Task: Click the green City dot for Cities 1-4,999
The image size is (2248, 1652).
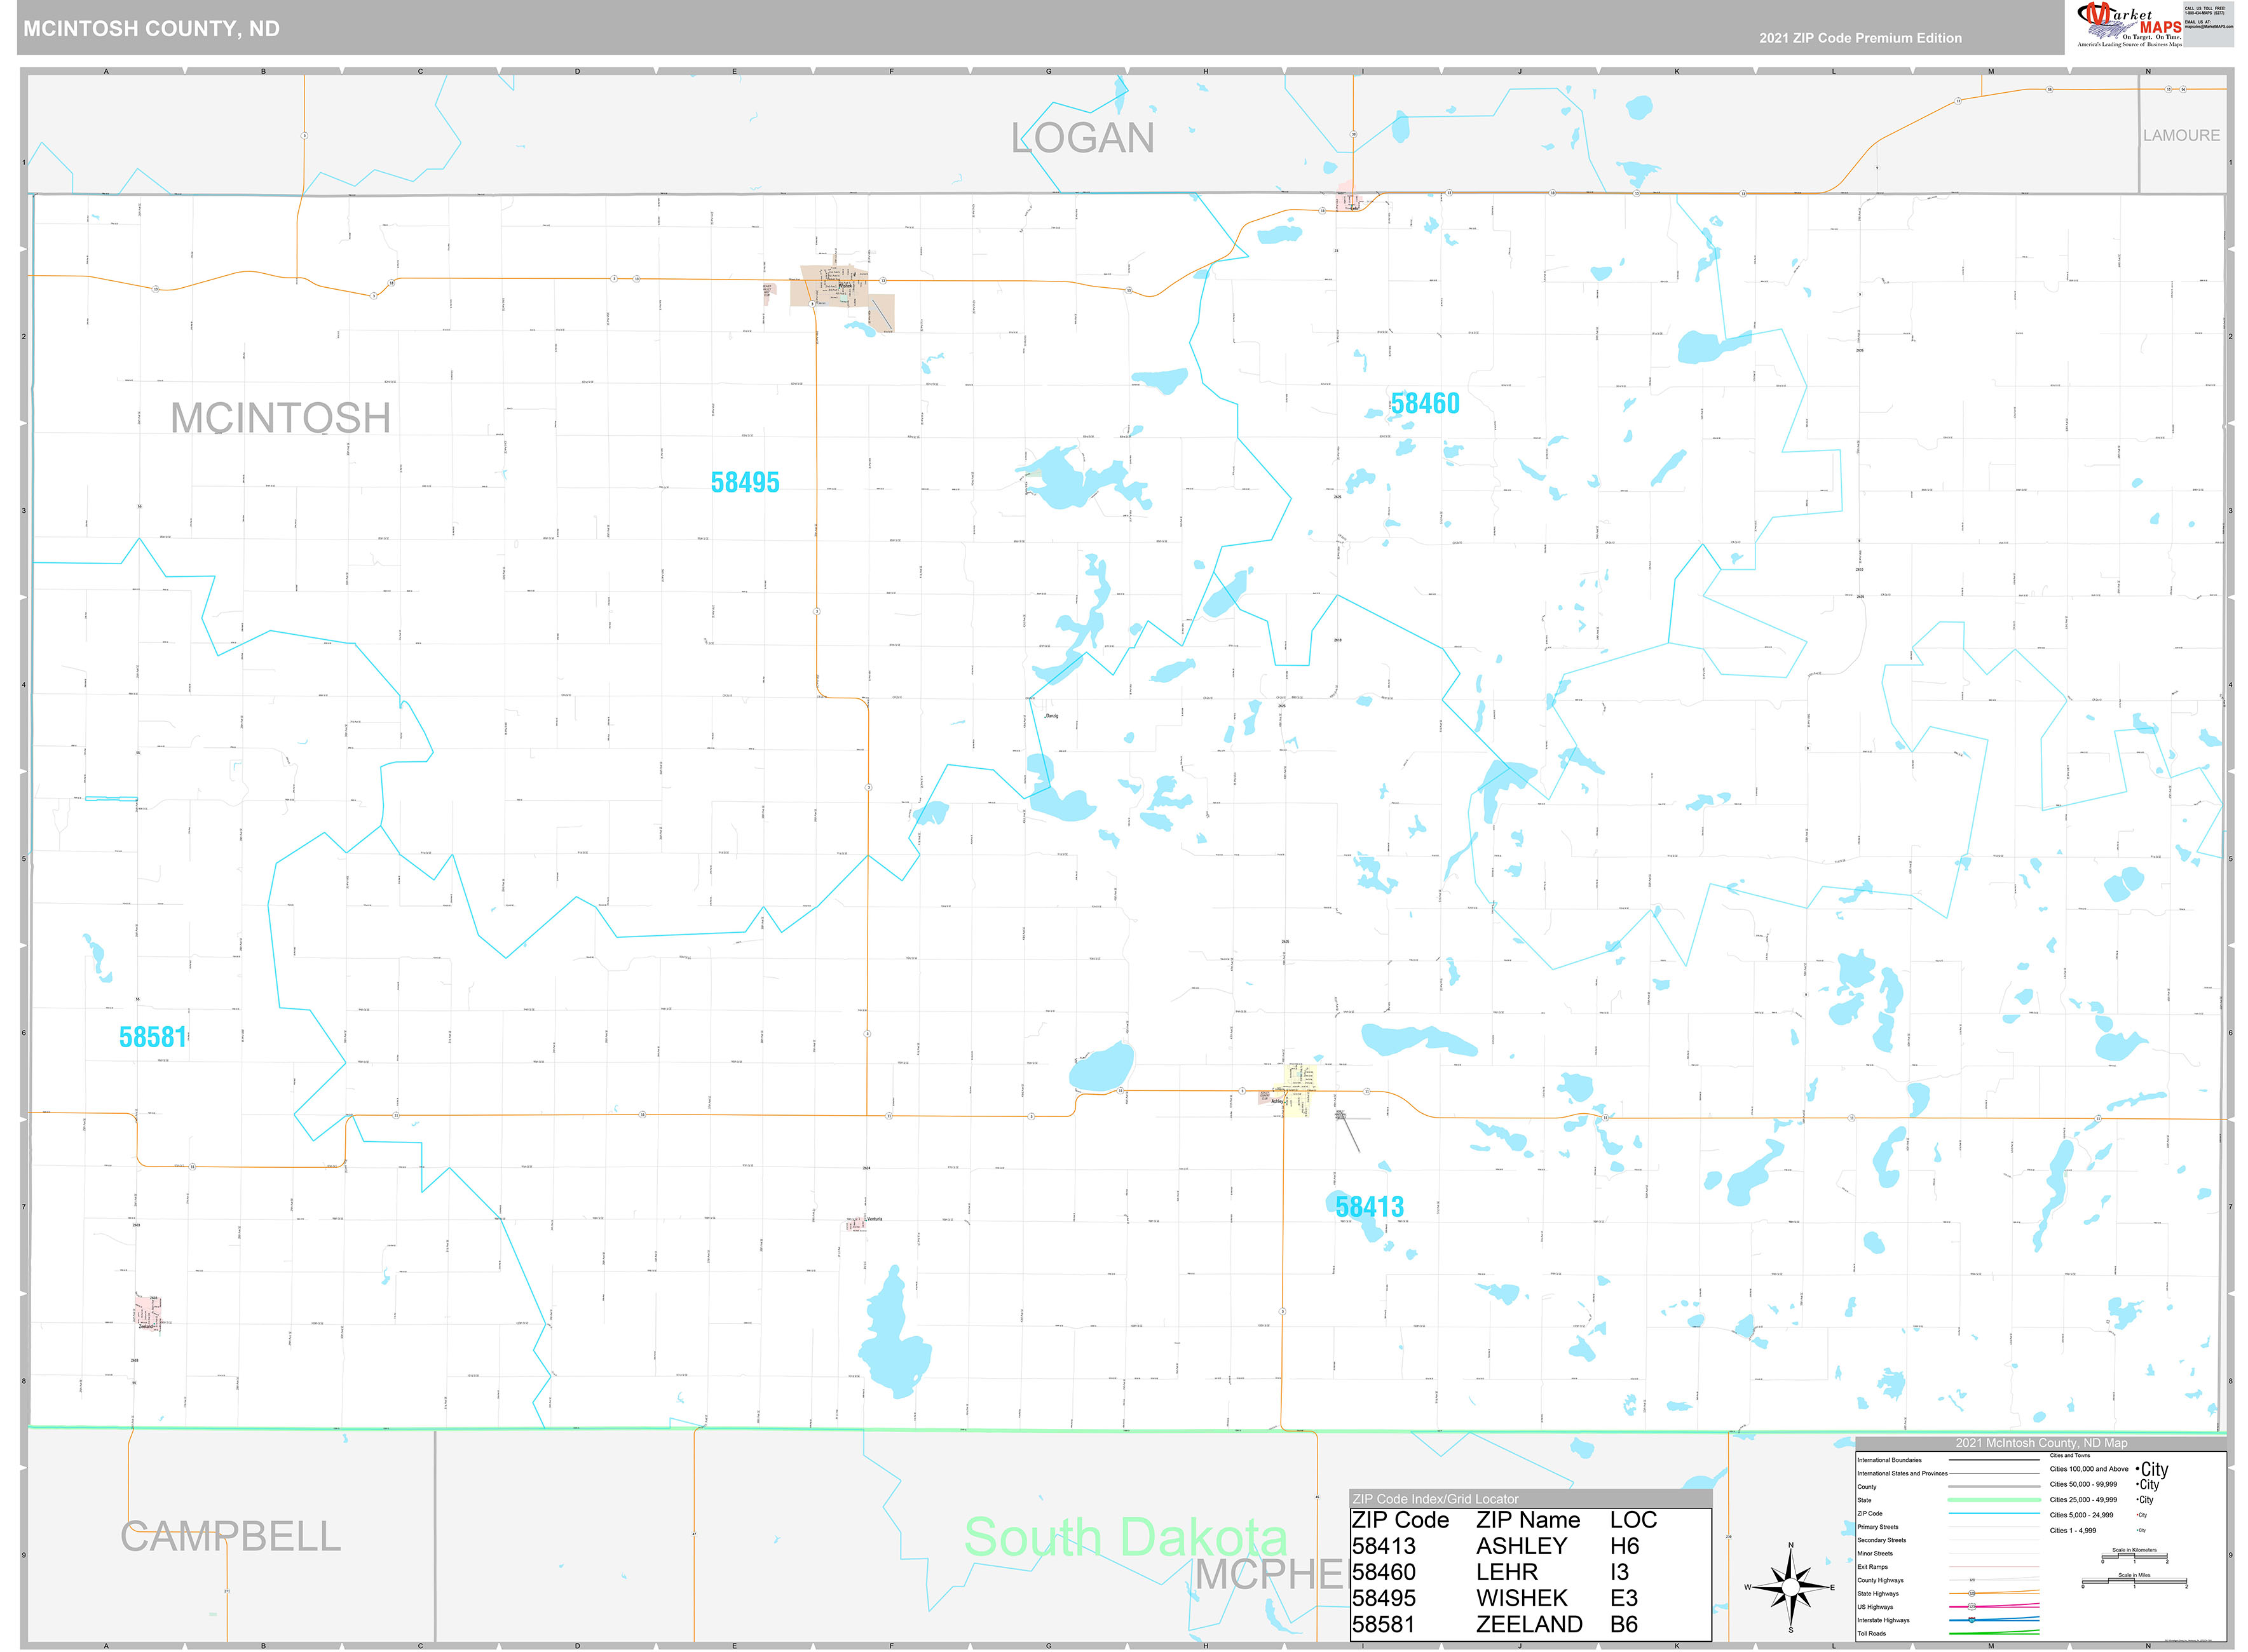Action: tap(2139, 1530)
